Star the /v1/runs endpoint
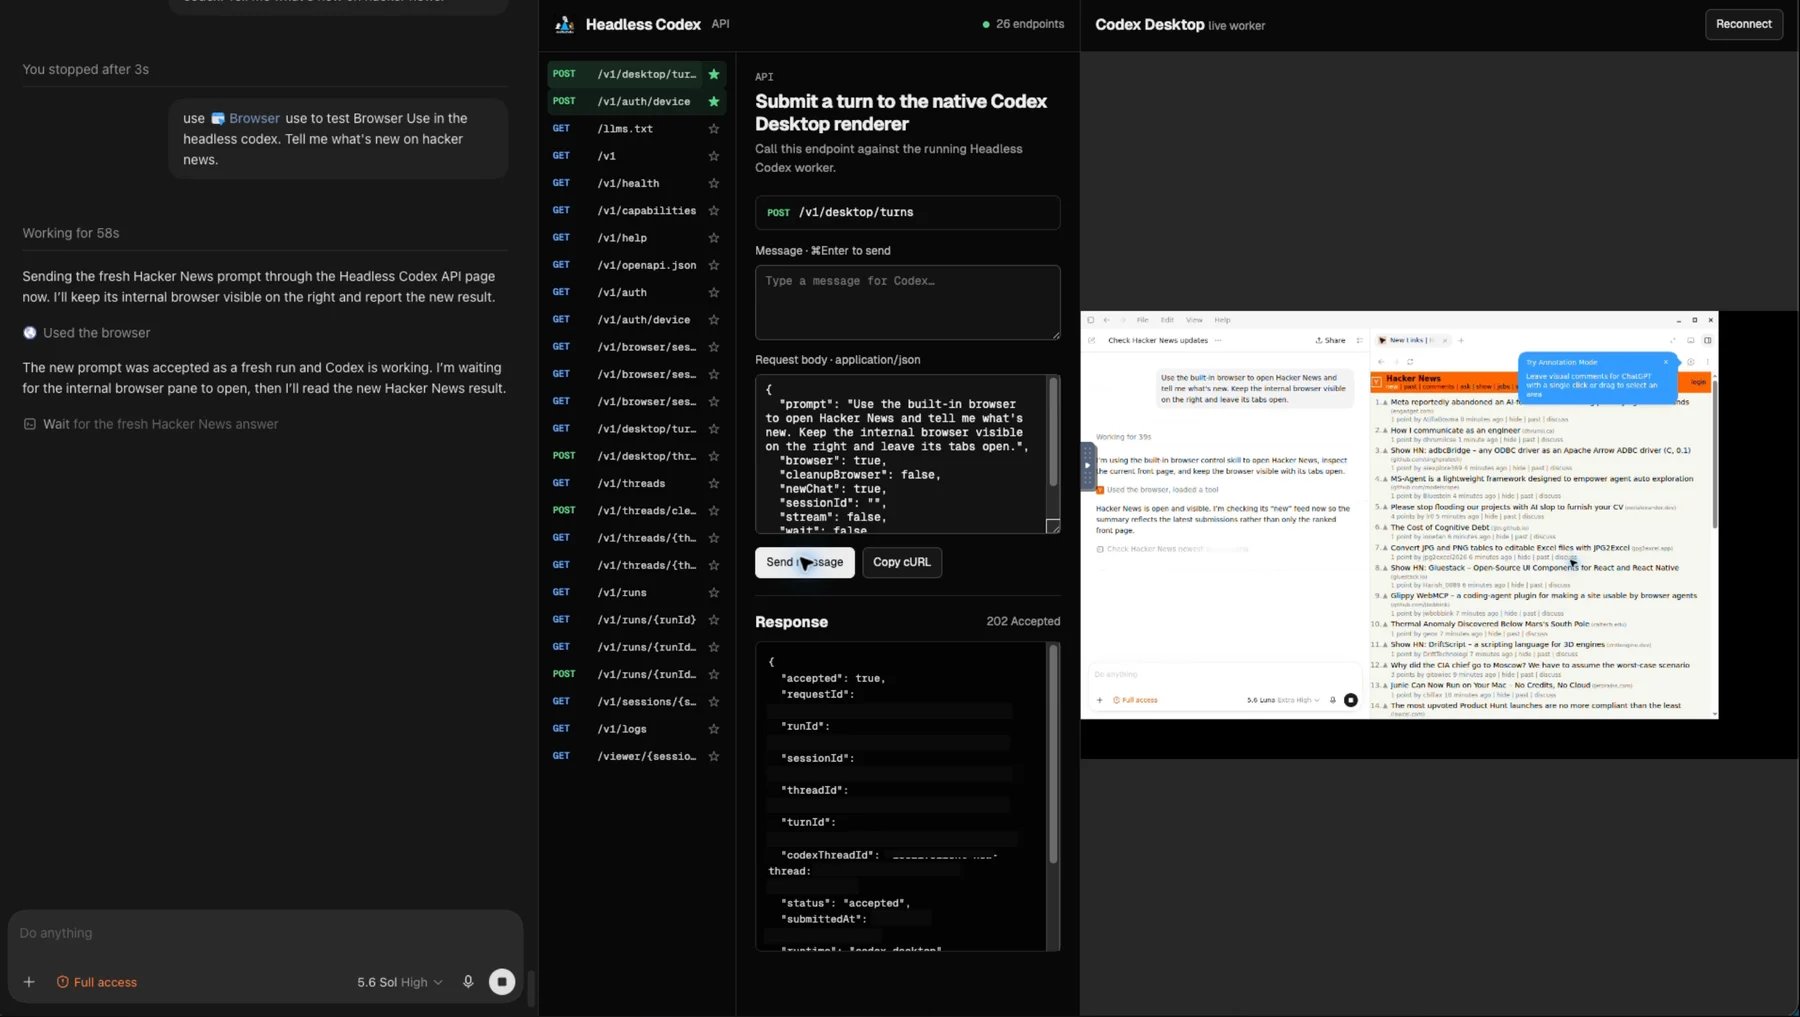 pyautogui.click(x=714, y=592)
